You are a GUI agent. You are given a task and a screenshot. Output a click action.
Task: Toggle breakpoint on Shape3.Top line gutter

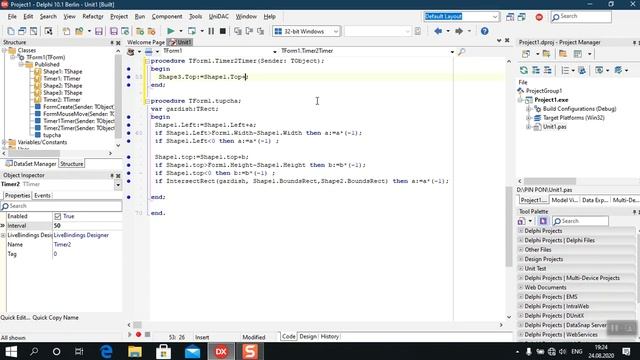[x=129, y=77]
